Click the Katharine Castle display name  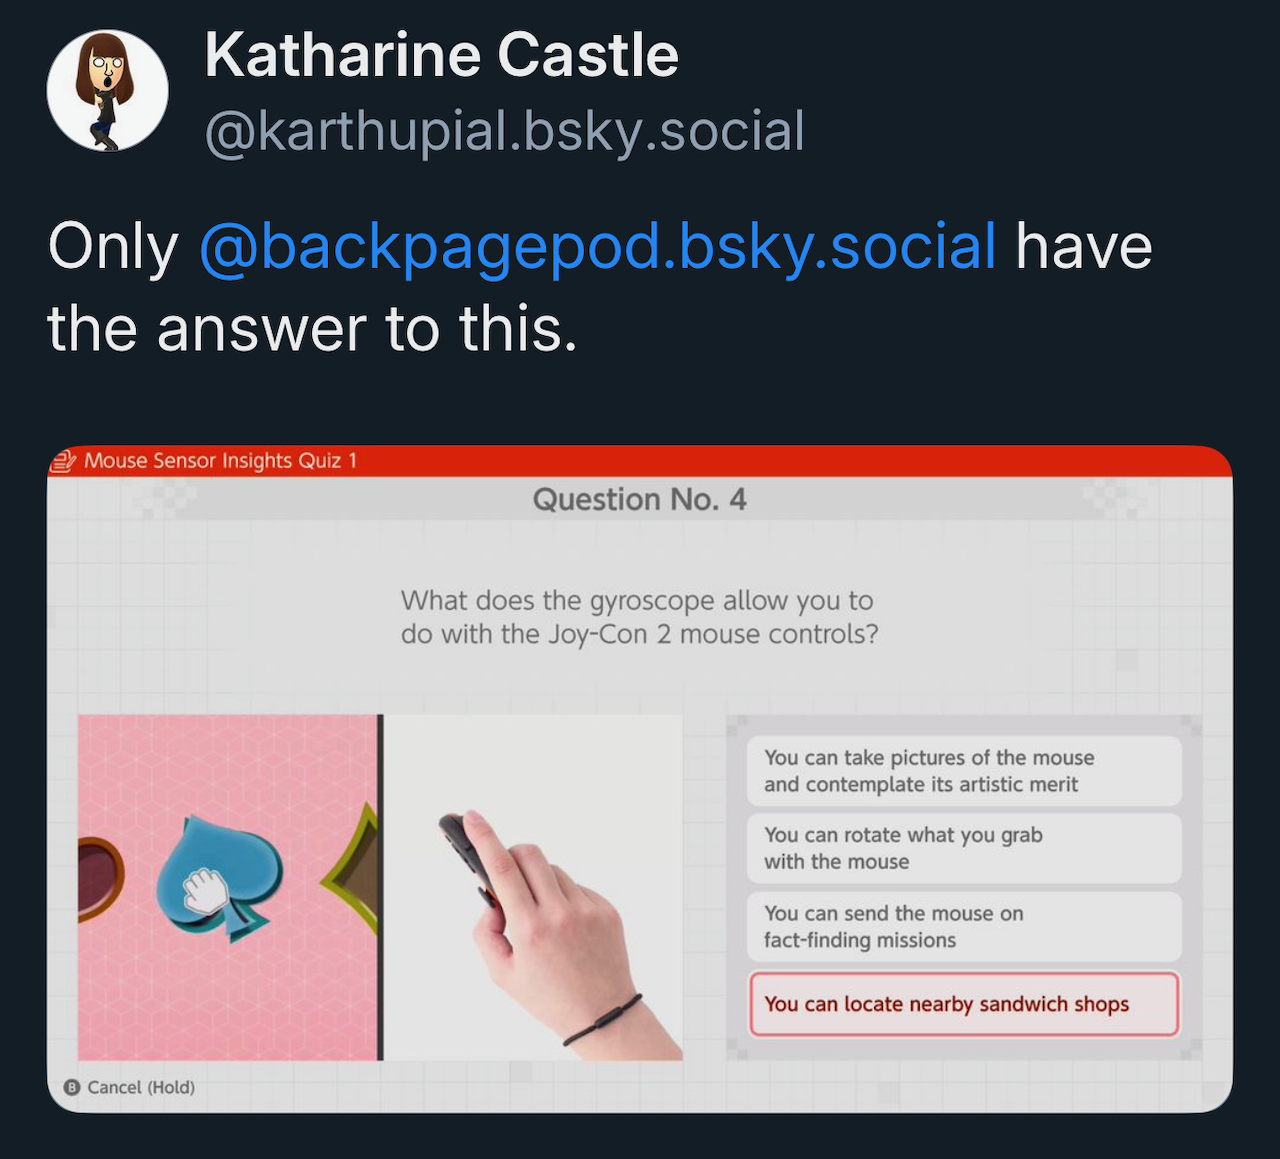click(441, 55)
